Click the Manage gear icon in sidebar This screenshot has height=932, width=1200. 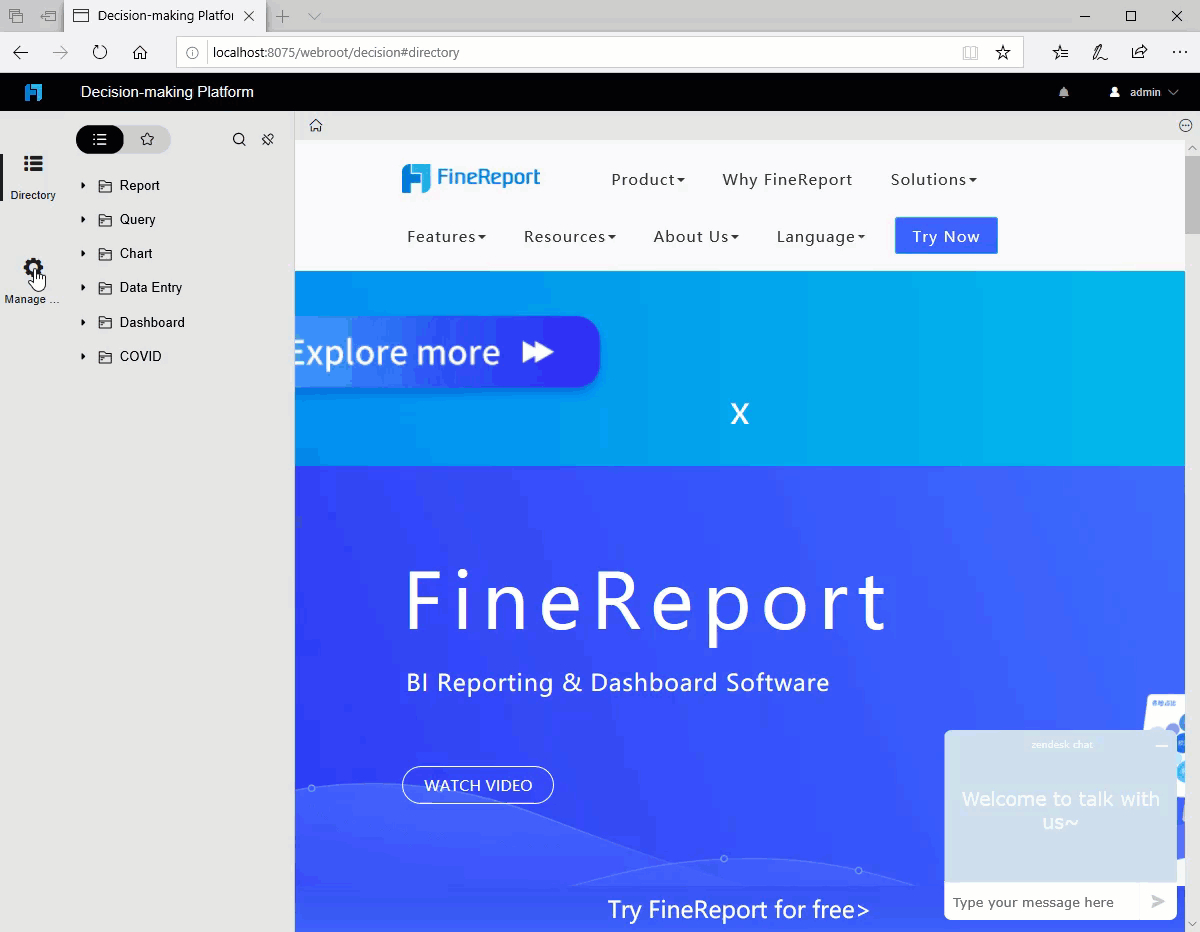(33, 268)
